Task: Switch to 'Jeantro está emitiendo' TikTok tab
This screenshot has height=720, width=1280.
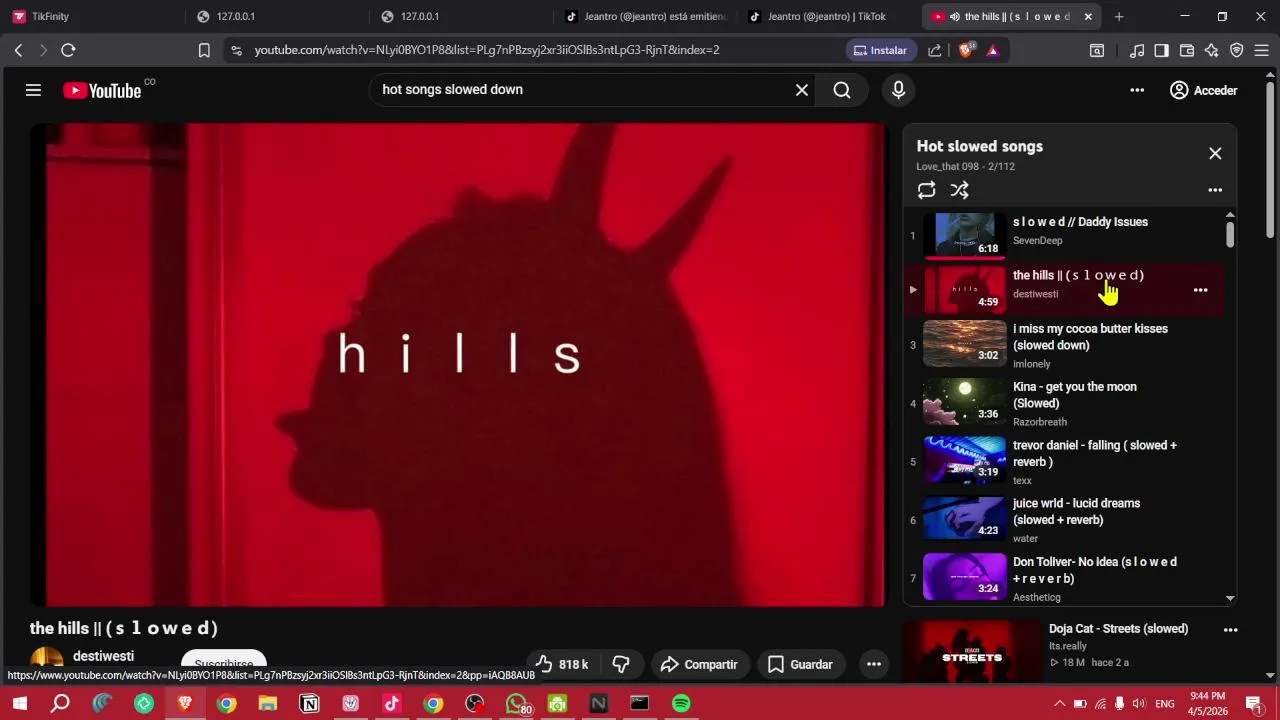Action: [645, 16]
